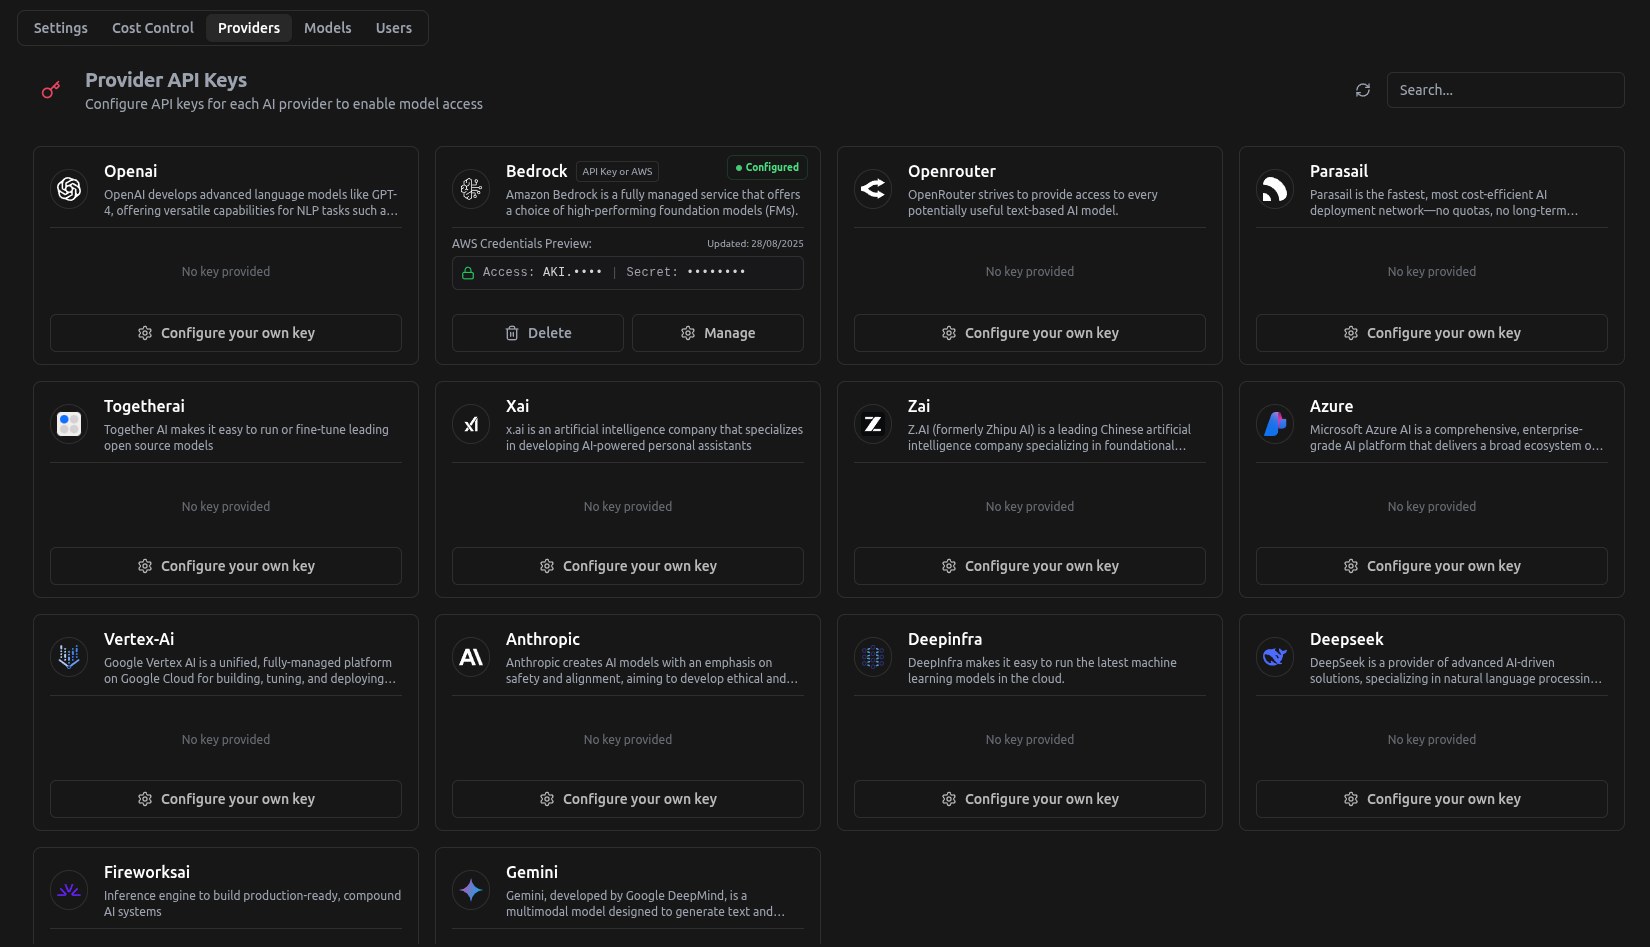This screenshot has height=947, width=1650.
Task: Click the refresh icon beside search
Action: pos(1362,90)
